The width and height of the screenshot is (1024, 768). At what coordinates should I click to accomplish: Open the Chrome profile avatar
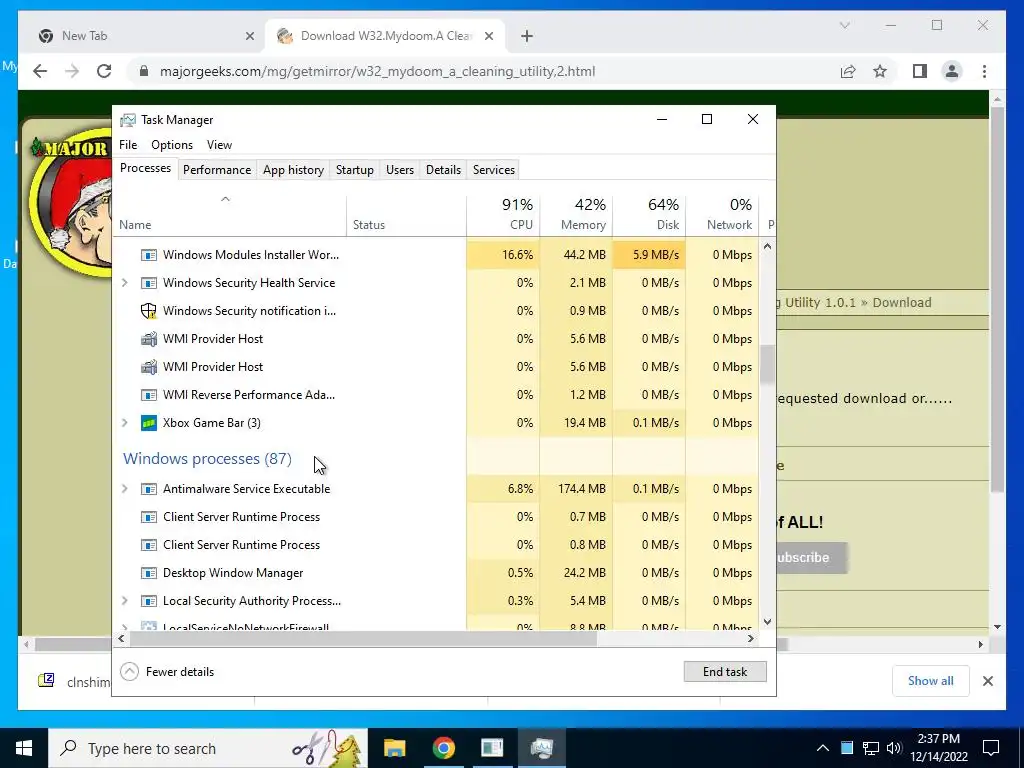(952, 71)
